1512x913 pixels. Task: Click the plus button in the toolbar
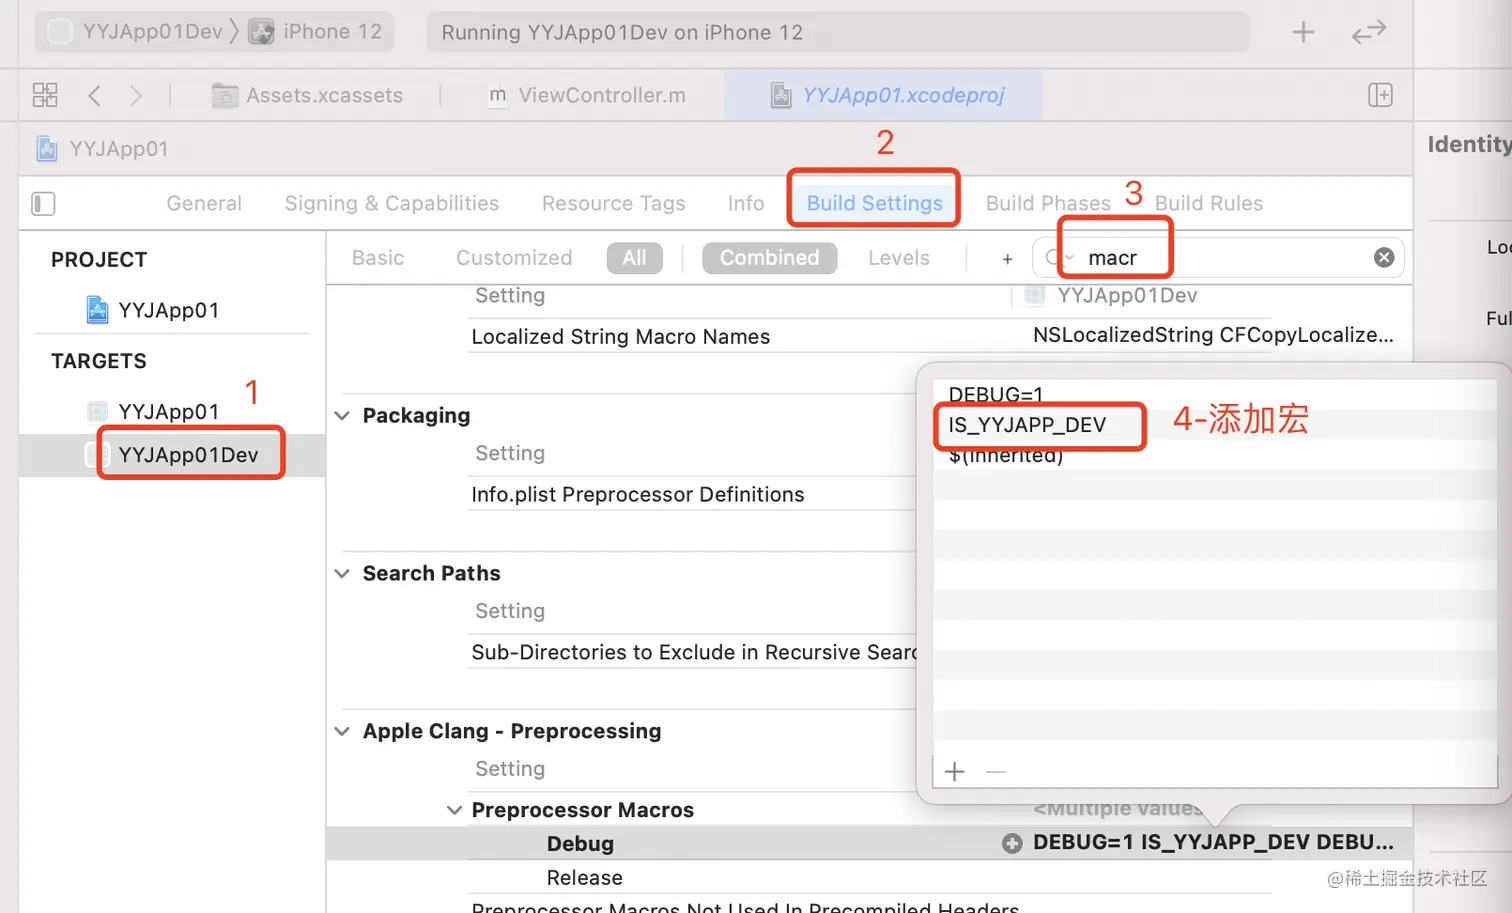[x=1303, y=32]
